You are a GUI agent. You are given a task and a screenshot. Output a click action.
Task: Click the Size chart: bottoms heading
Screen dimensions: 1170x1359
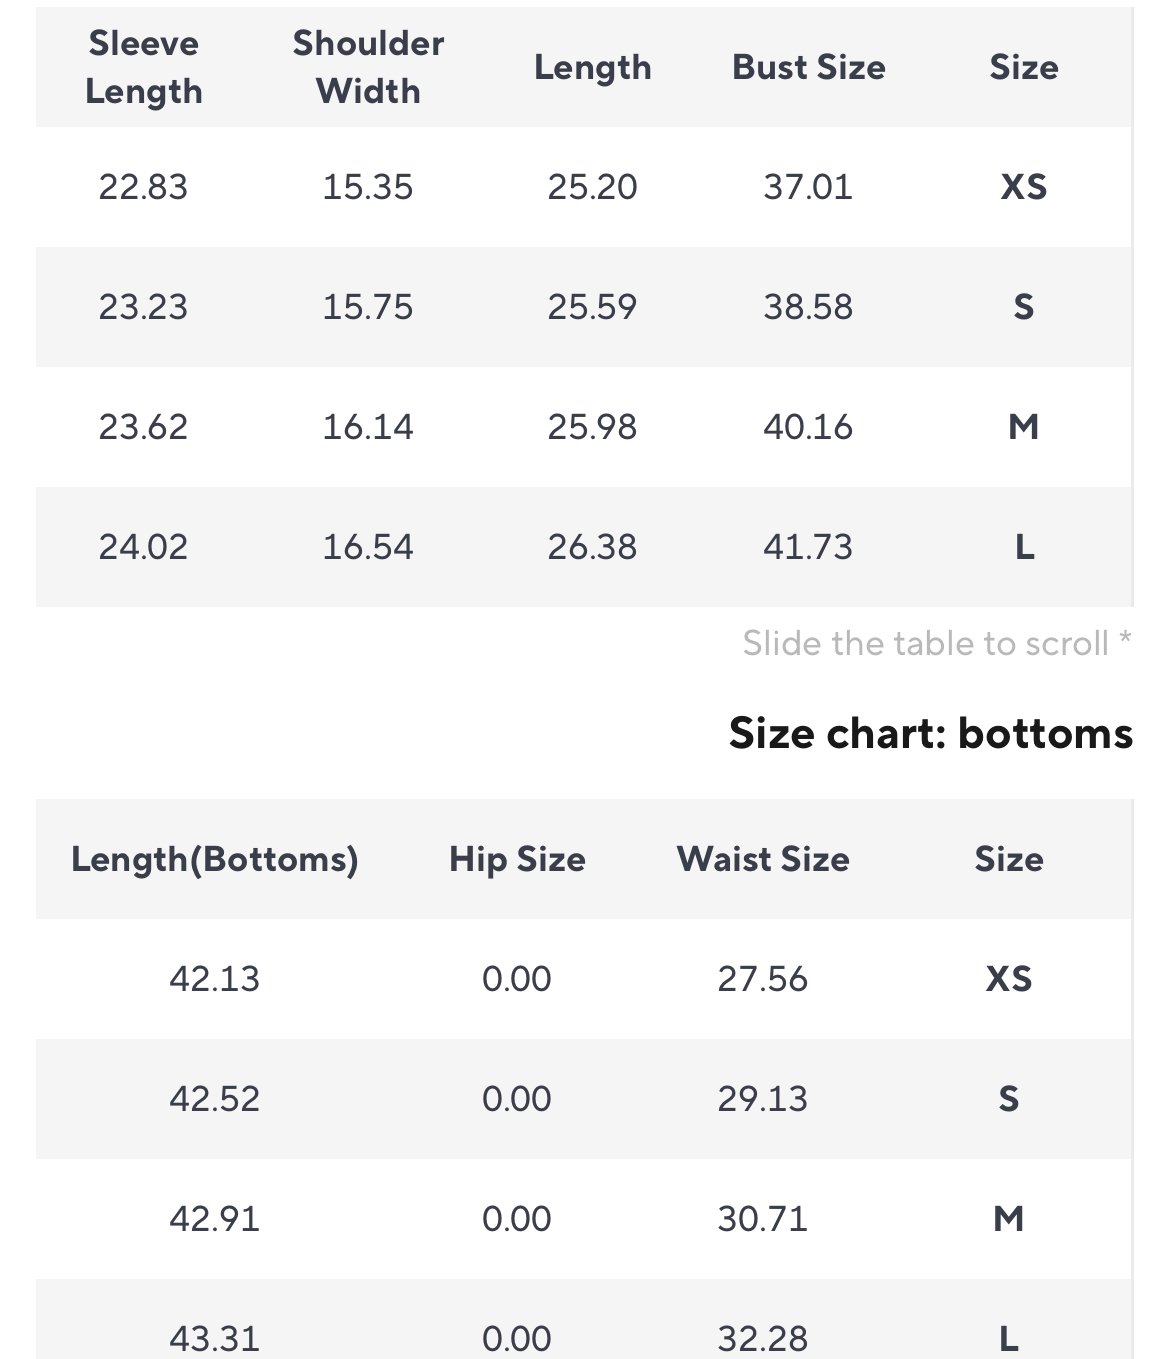click(931, 733)
